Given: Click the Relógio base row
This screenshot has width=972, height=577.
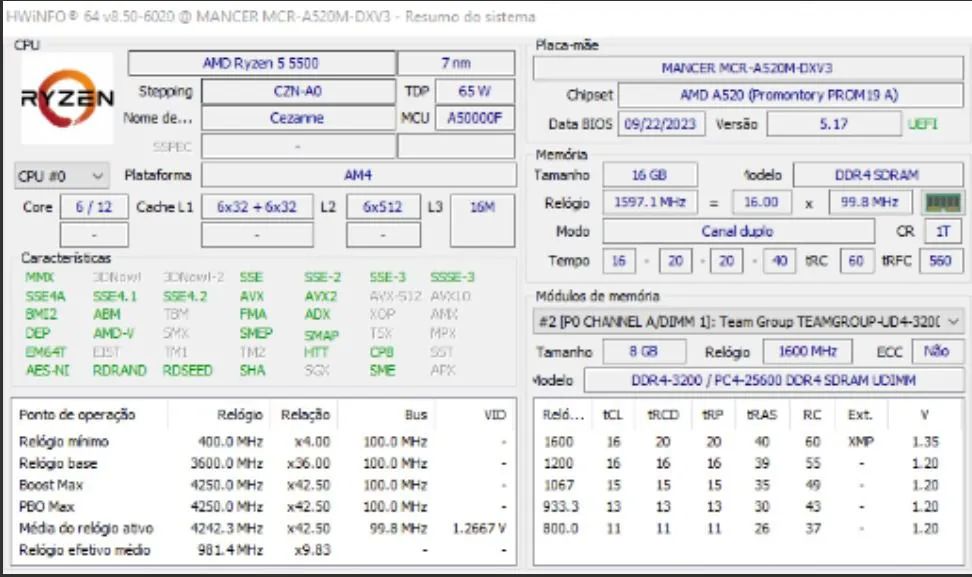Looking at the screenshot, I should 263,464.
